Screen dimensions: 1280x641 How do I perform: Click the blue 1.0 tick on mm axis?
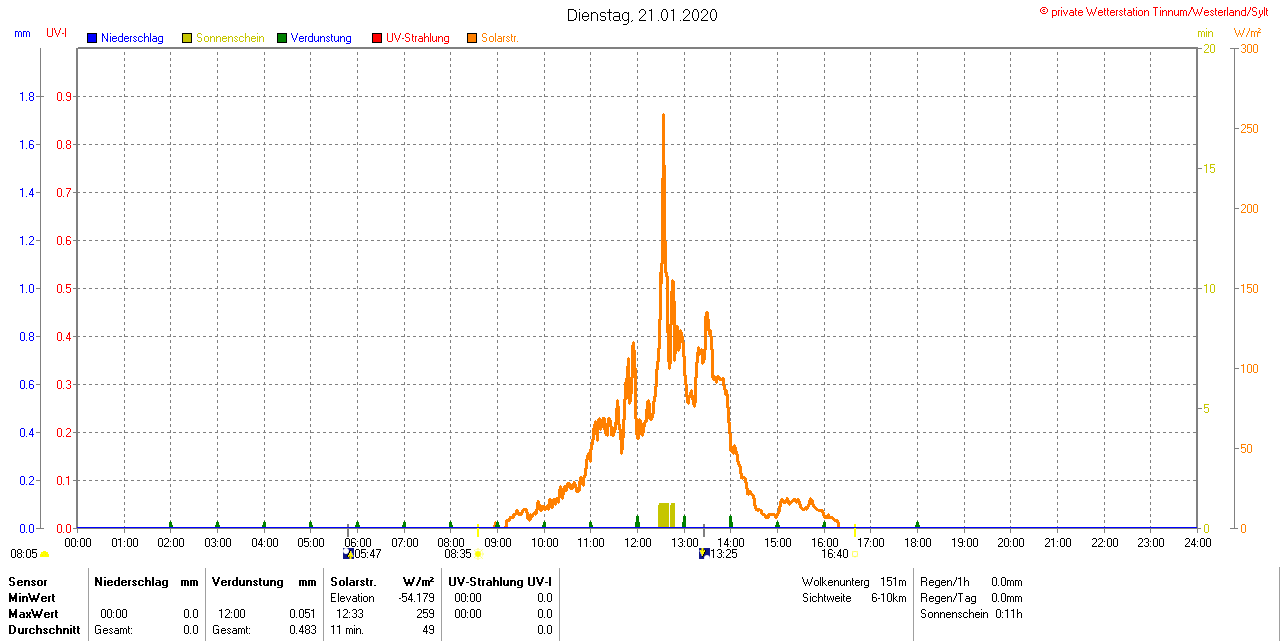(27, 289)
